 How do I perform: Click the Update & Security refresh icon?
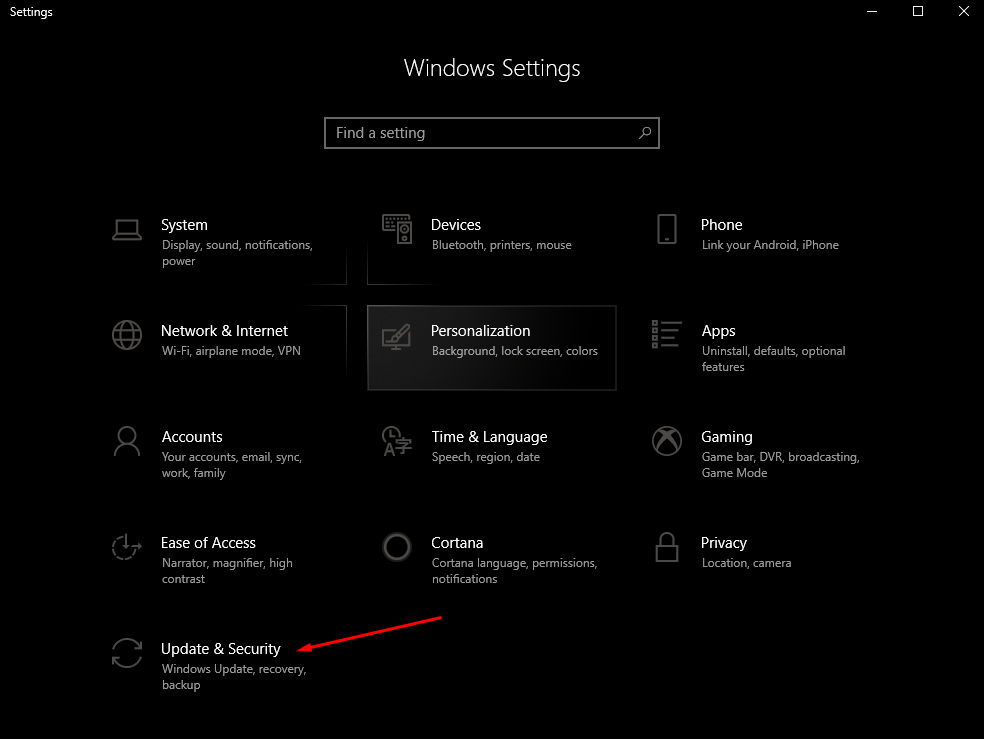pyautogui.click(x=127, y=653)
